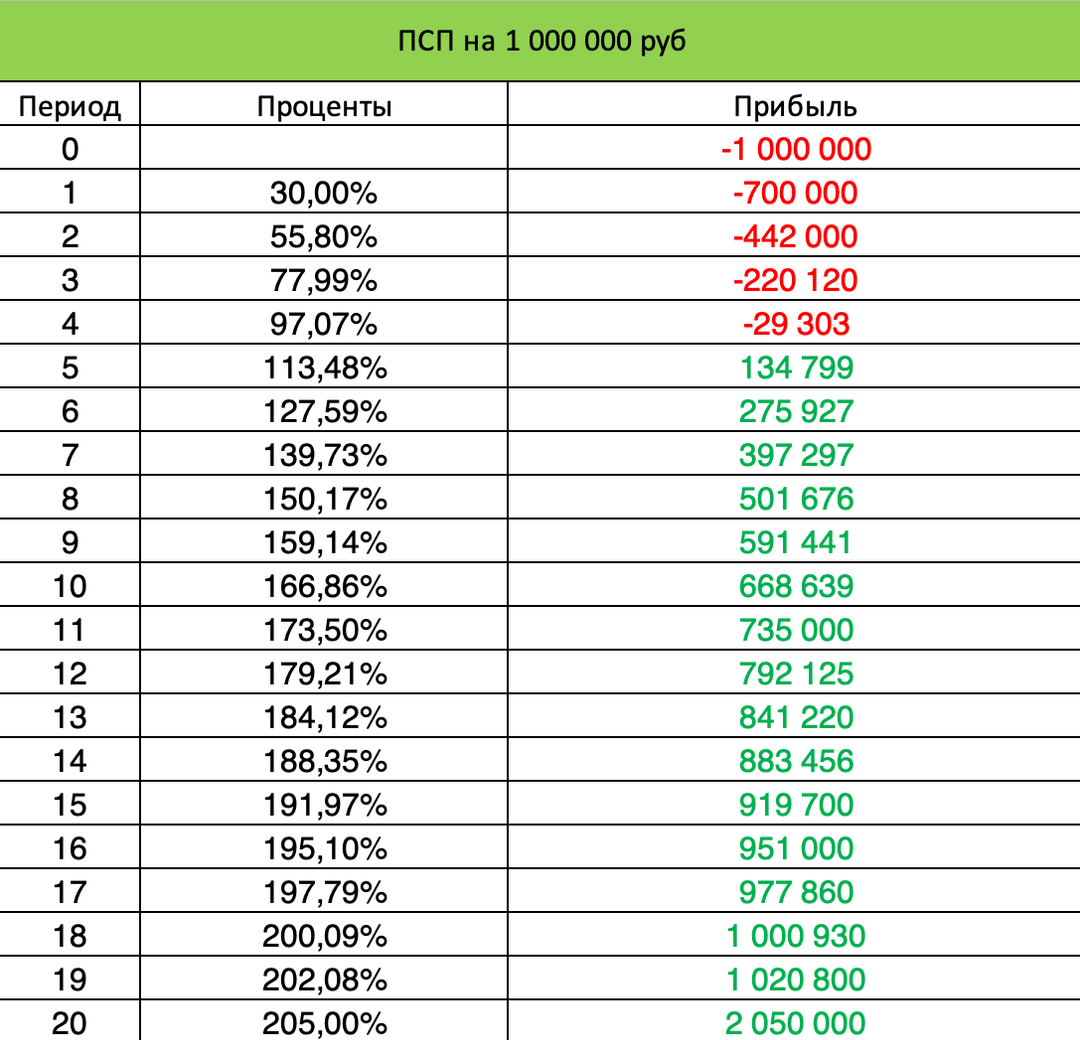Select the 2 050 000 profit cell
This screenshot has height=1040, width=1080.
(795, 1023)
